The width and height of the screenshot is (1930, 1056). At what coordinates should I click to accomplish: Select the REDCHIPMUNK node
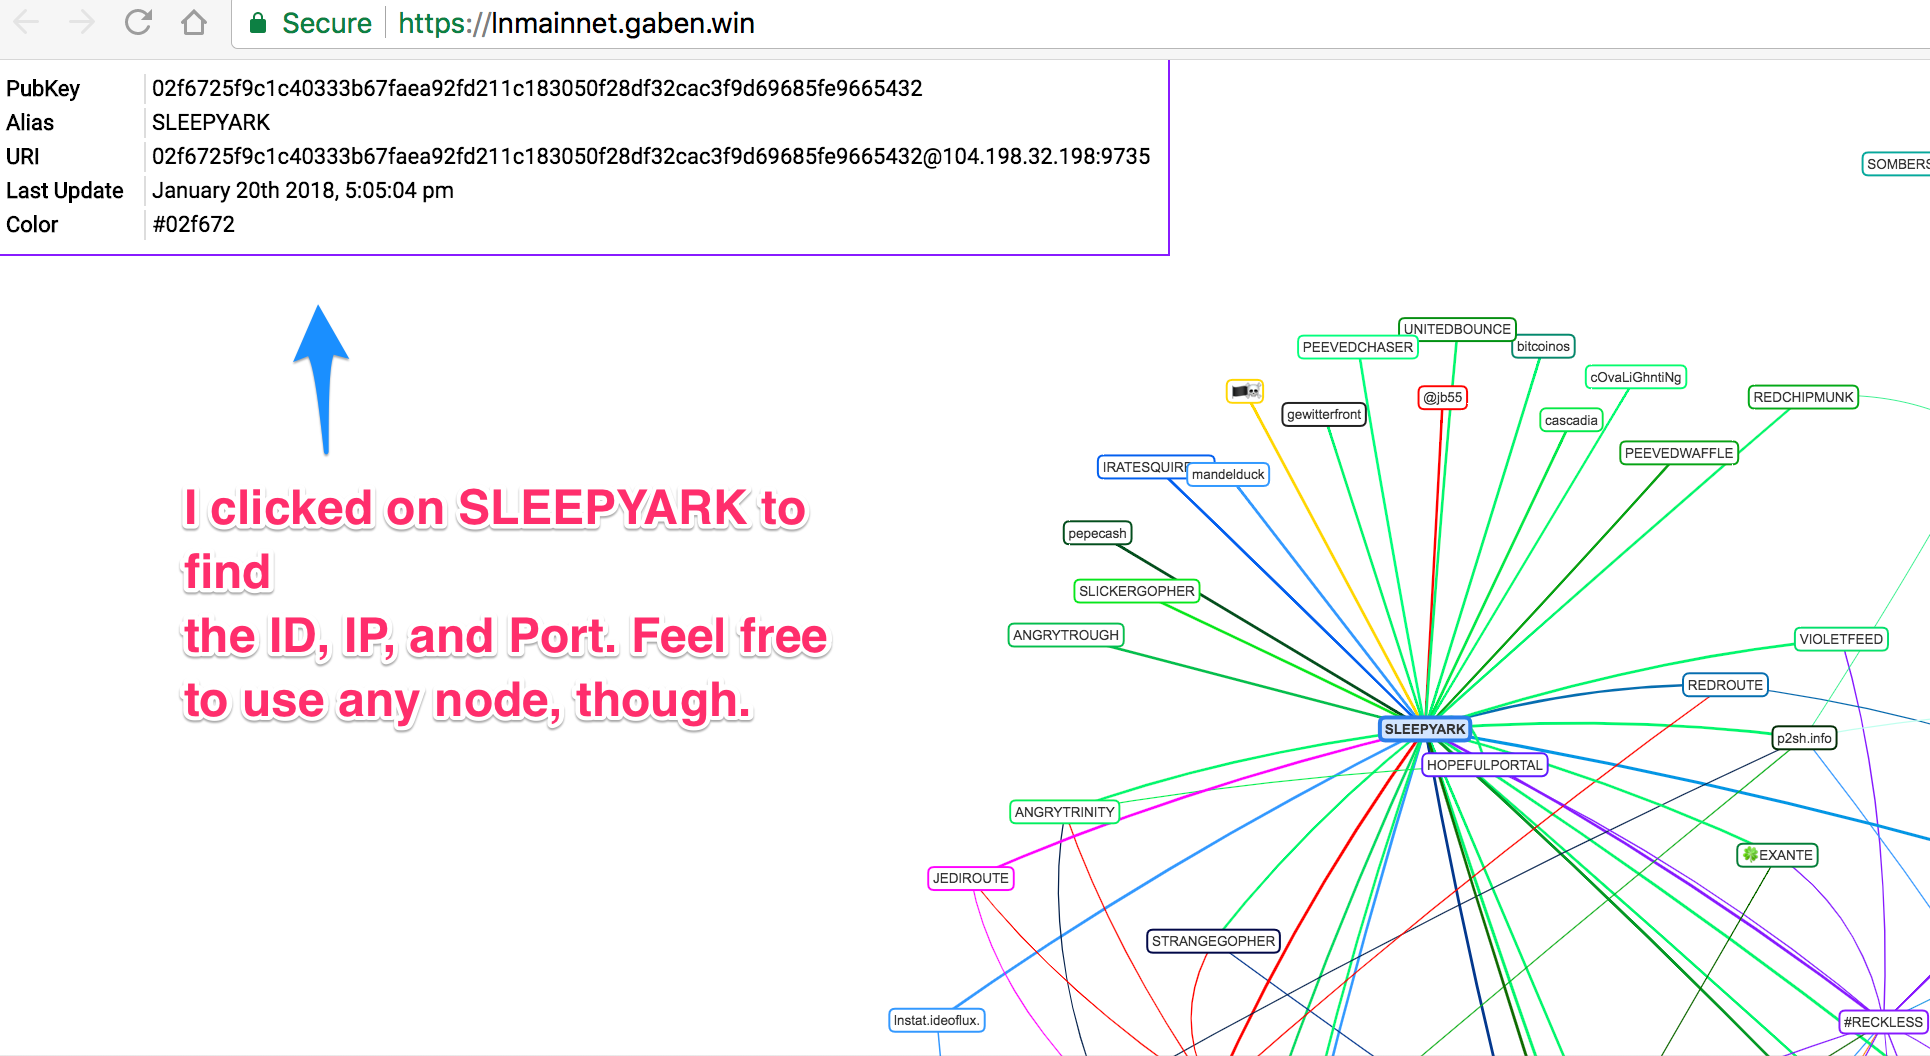coord(1804,397)
